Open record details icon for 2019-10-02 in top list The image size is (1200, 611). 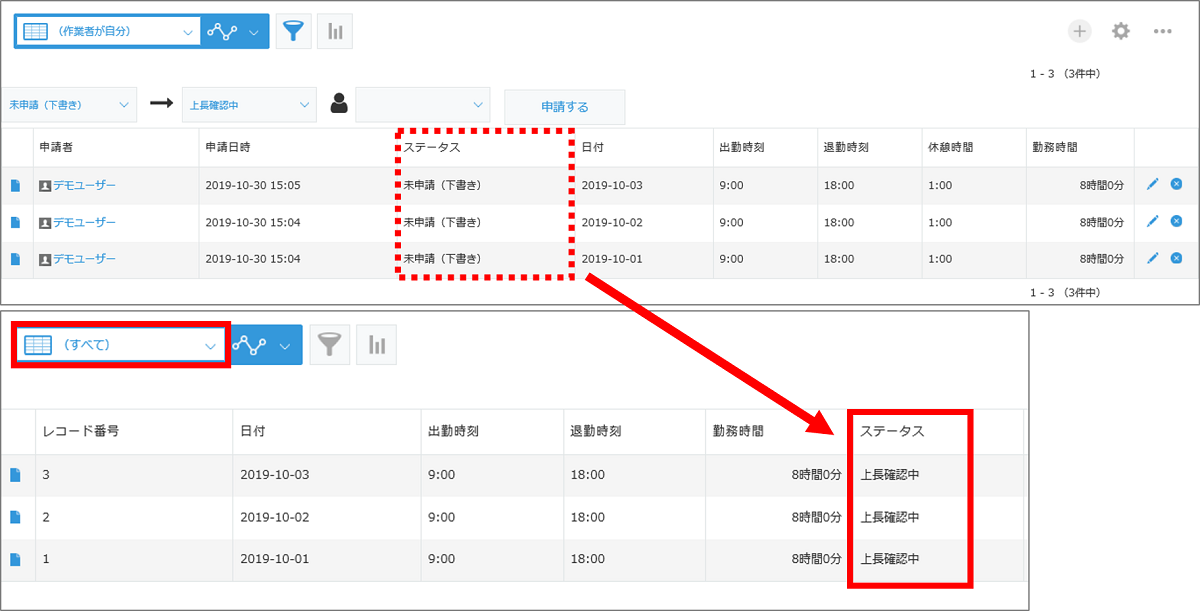15,222
